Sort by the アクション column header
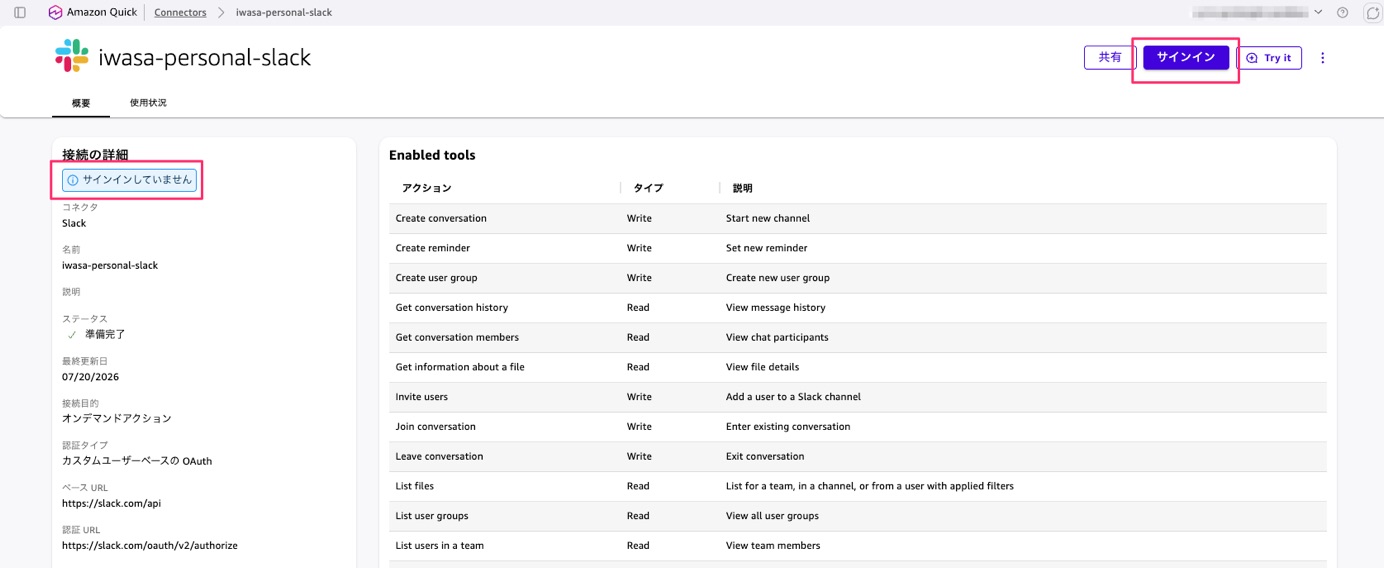Viewport: 1384px width, 568px height. (427, 188)
